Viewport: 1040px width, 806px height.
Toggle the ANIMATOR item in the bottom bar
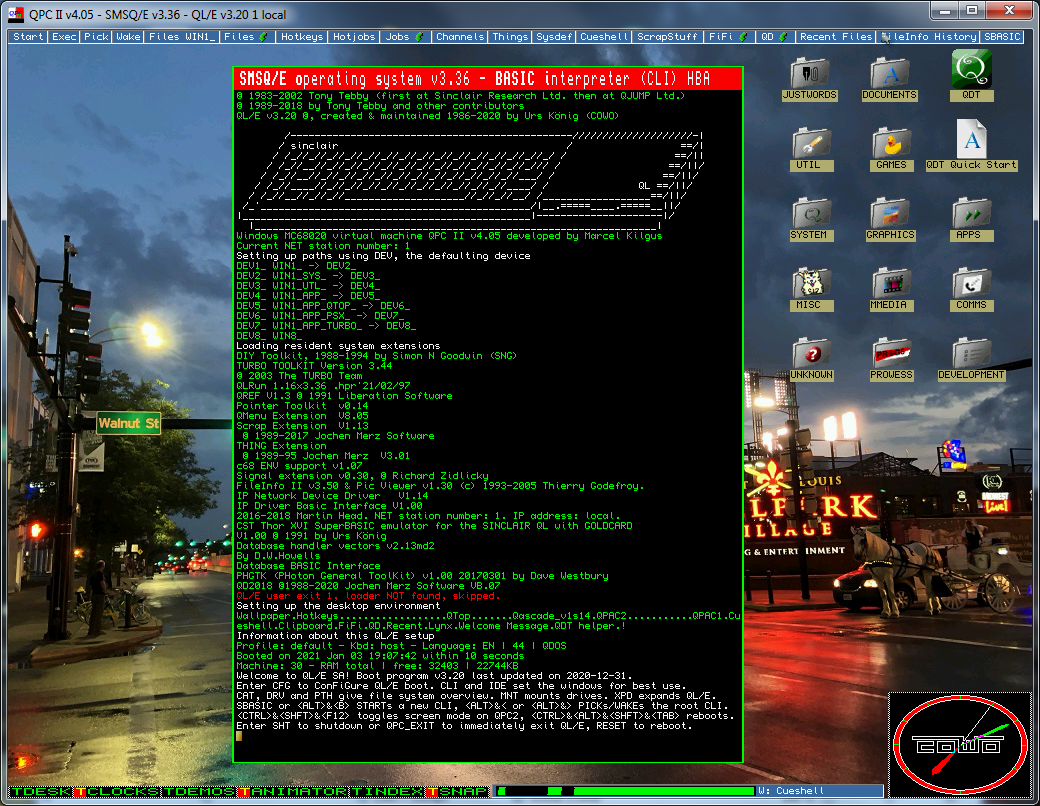pos(292,791)
